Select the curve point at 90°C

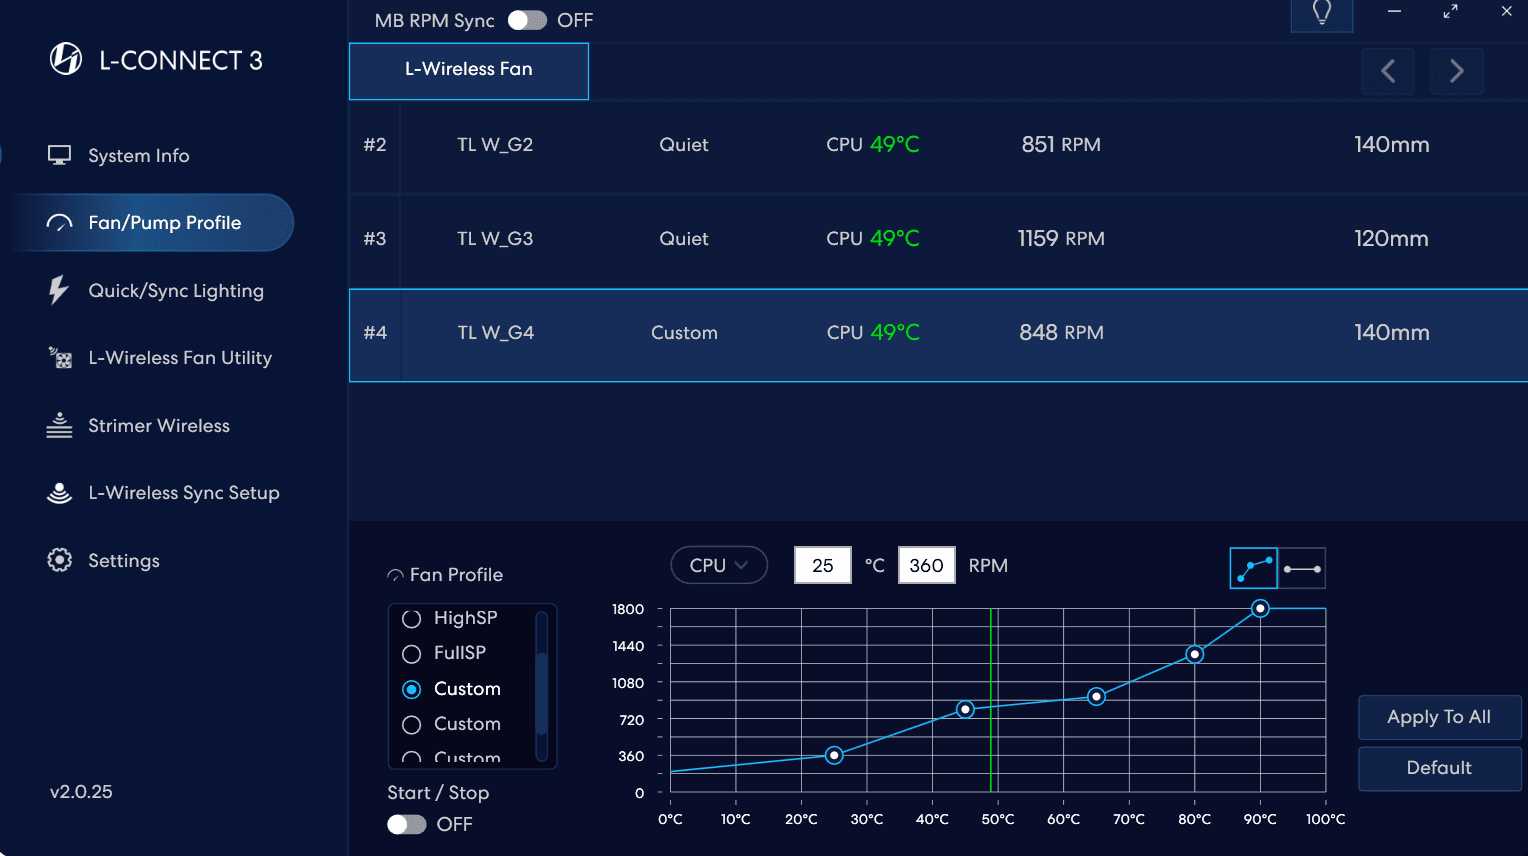pos(1260,608)
